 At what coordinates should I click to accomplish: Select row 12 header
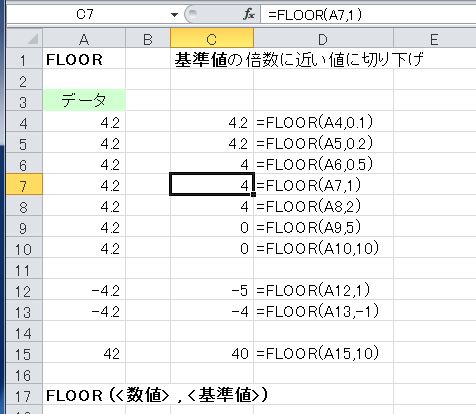[24, 290]
